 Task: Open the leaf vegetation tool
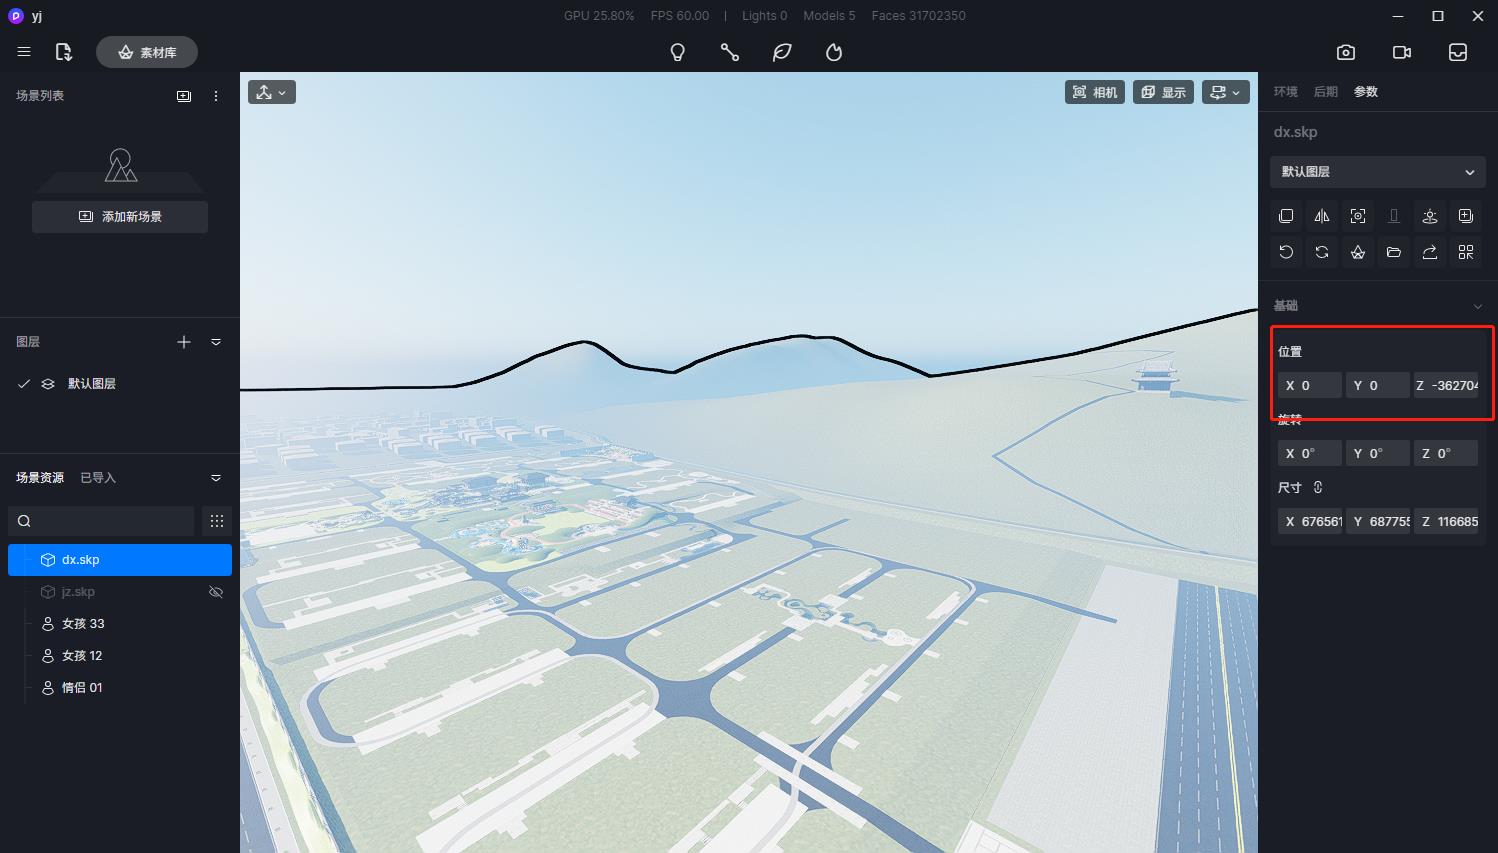point(782,52)
